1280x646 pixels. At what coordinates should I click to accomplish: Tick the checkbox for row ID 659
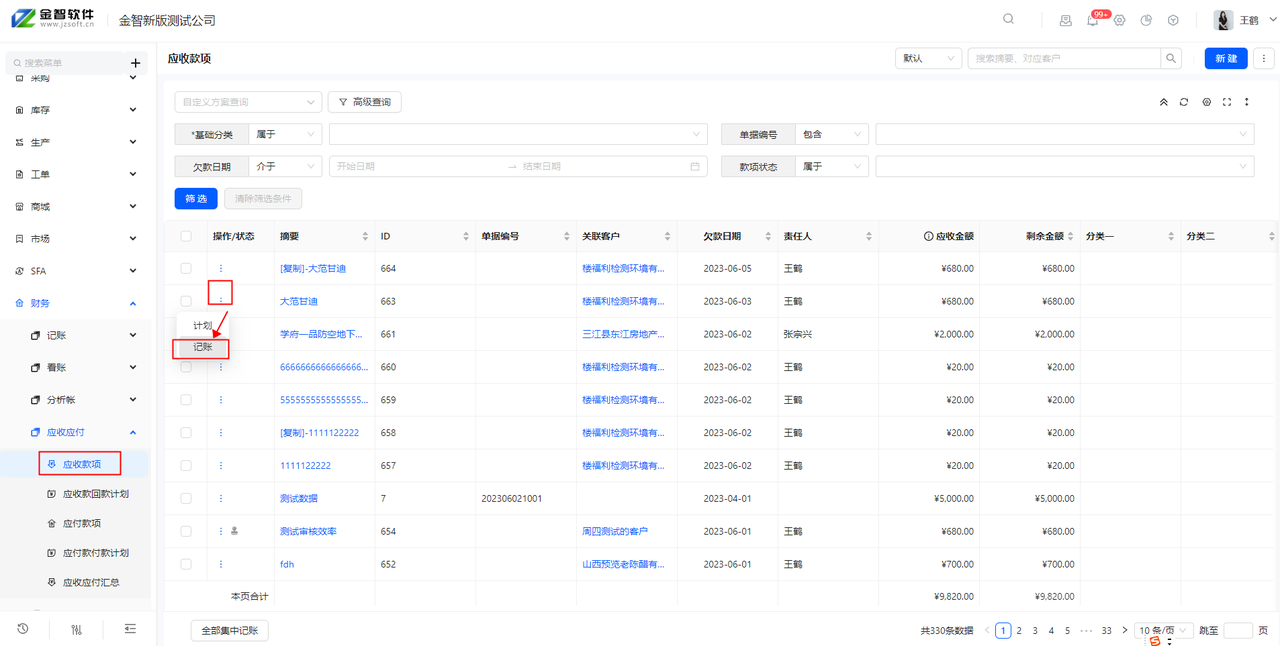click(x=186, y=400)
